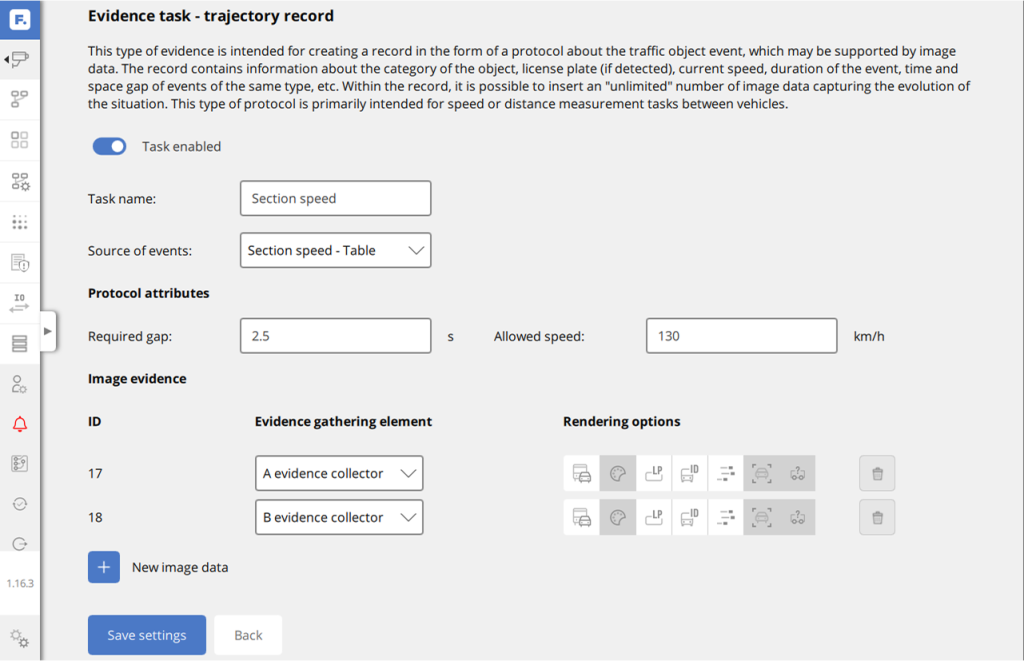Delete image evidence row ID 17
Viewport: 1024px width, 661px height.
(x=877, y=473)
